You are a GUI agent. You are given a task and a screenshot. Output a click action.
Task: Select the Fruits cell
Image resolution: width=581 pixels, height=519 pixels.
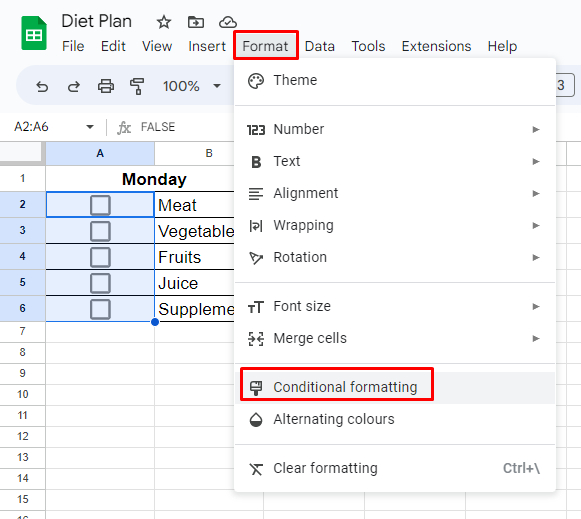coord(195,257)
